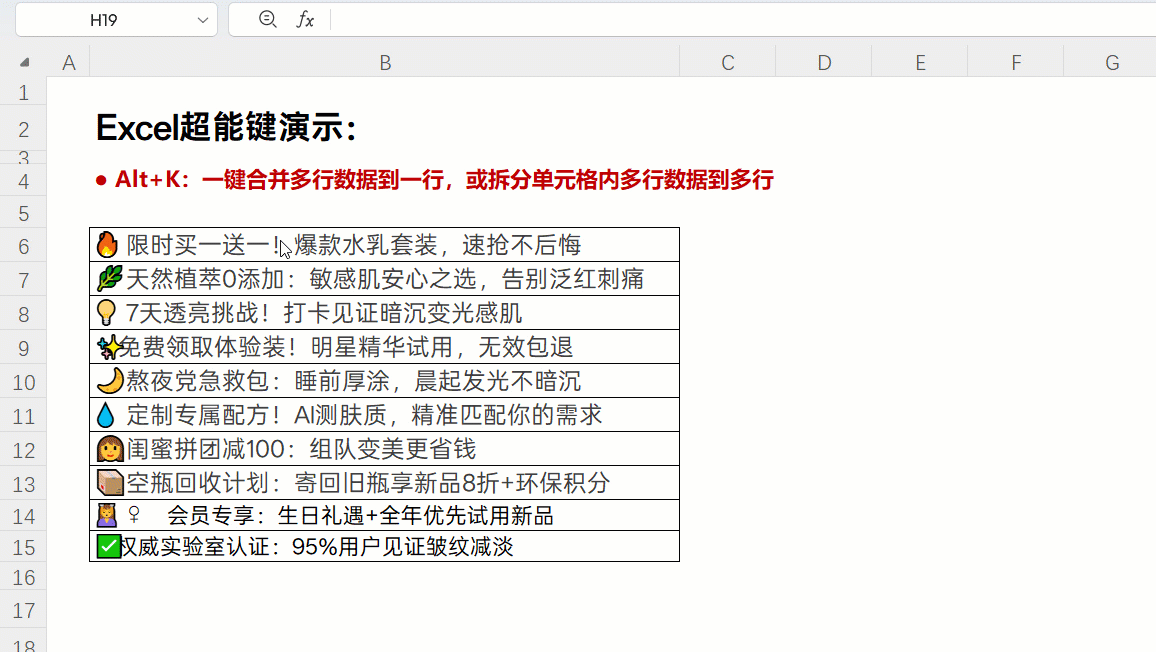This screenshot has width=1156, height=652.
Task: Select column E header
Action: pos(919,63)
